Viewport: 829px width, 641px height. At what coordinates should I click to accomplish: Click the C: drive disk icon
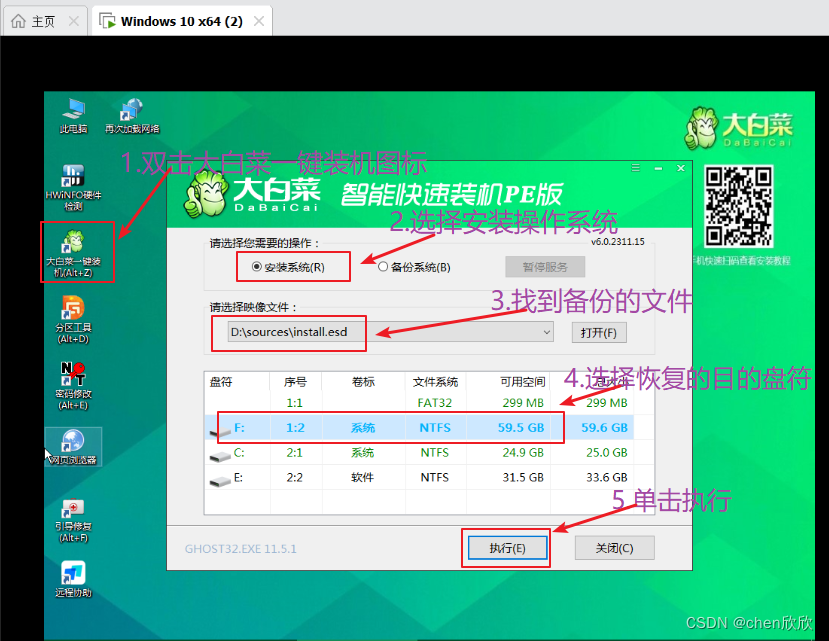(x=220, y=456)
